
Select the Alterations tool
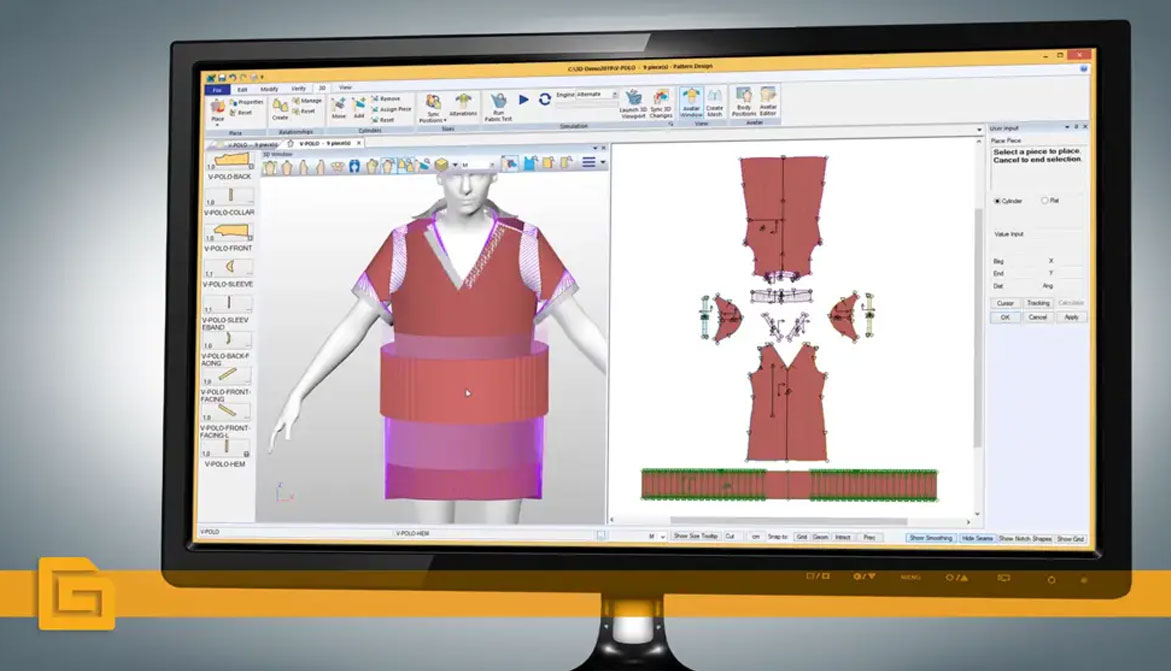coord(463,104)
